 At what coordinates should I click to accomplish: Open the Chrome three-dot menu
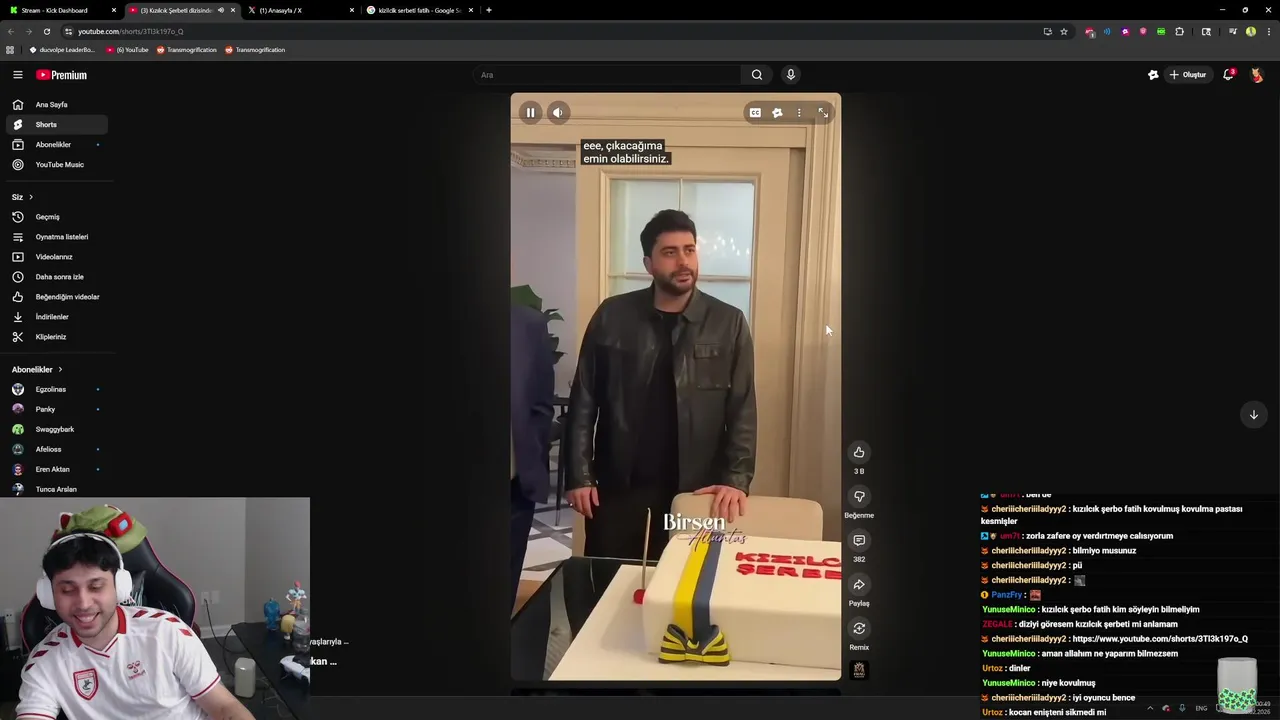[x=1268, y=31]
